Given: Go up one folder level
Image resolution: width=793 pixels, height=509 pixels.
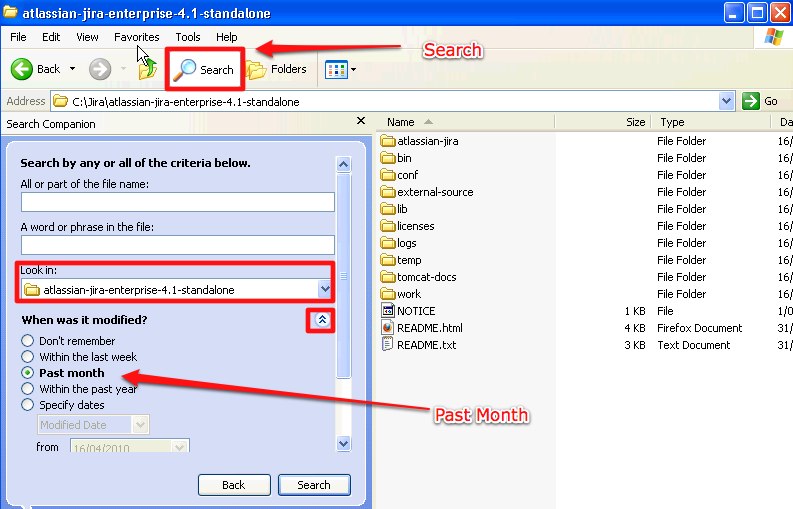Looking at the screenshot, I should coord(147,69).
